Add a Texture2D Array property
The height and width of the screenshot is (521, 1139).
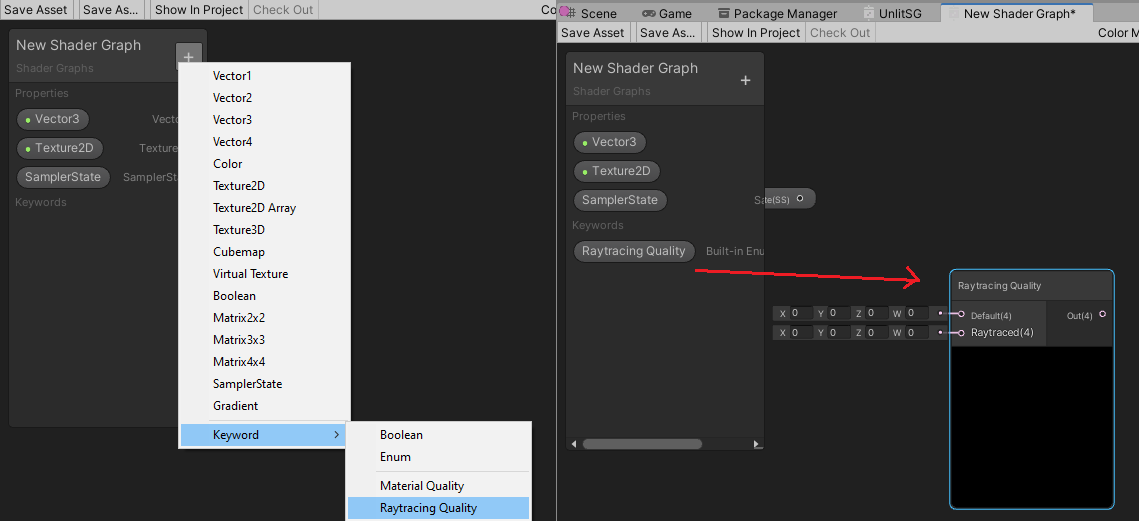tap(254, 208)
